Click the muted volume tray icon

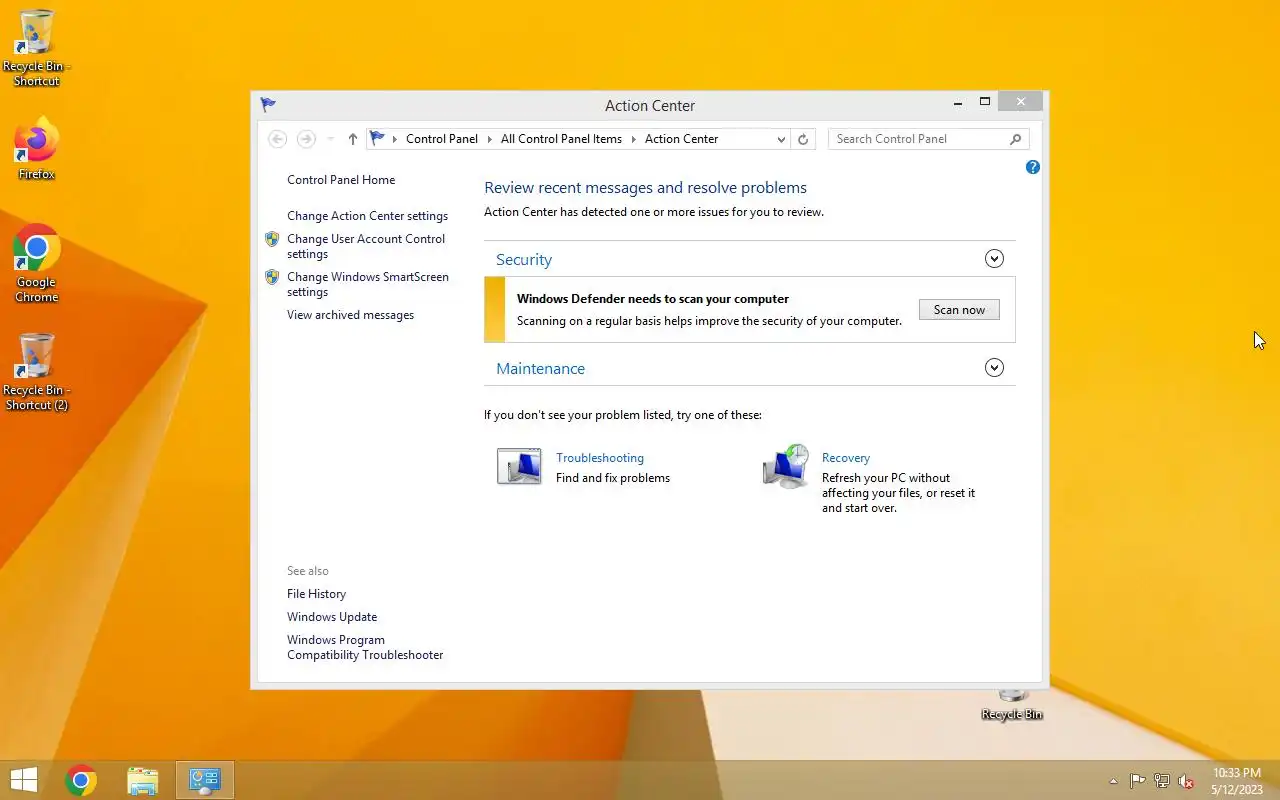[1186, 781]
